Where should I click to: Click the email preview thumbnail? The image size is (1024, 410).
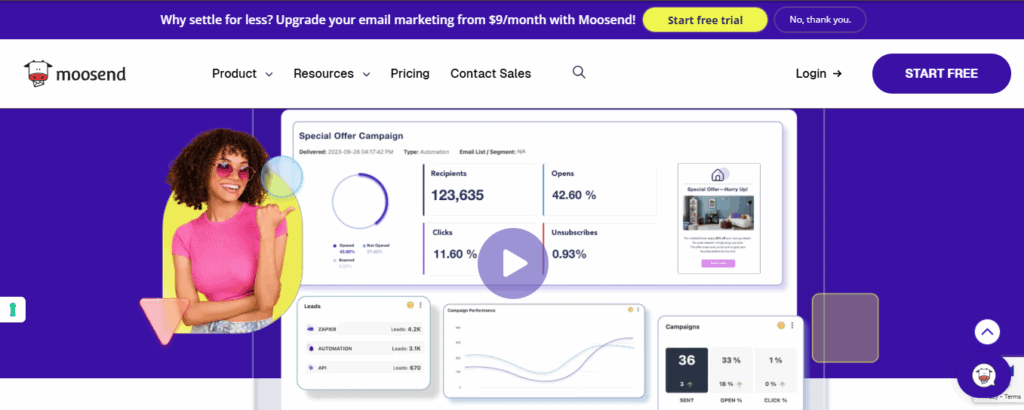tap(719, 218)
